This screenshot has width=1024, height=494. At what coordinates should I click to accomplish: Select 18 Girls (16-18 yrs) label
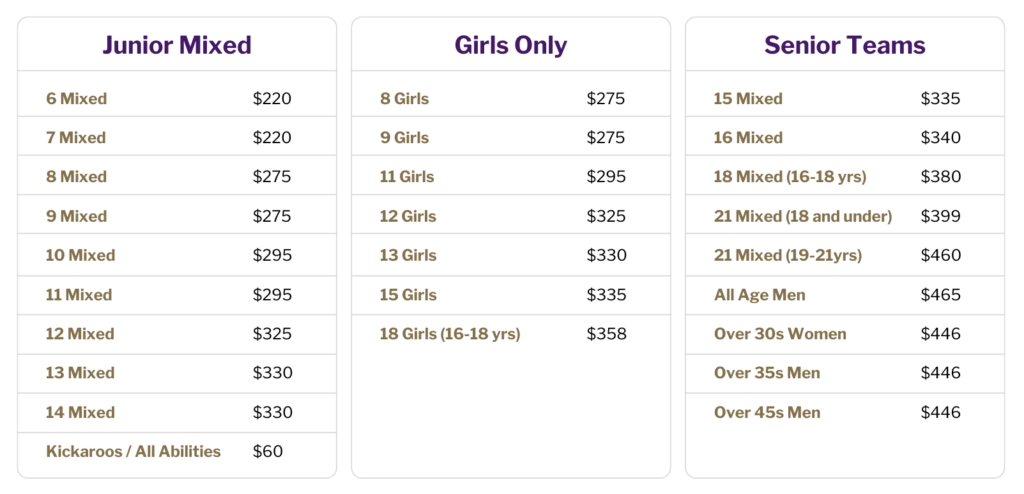pyautogui.click(x=450, y=334)
